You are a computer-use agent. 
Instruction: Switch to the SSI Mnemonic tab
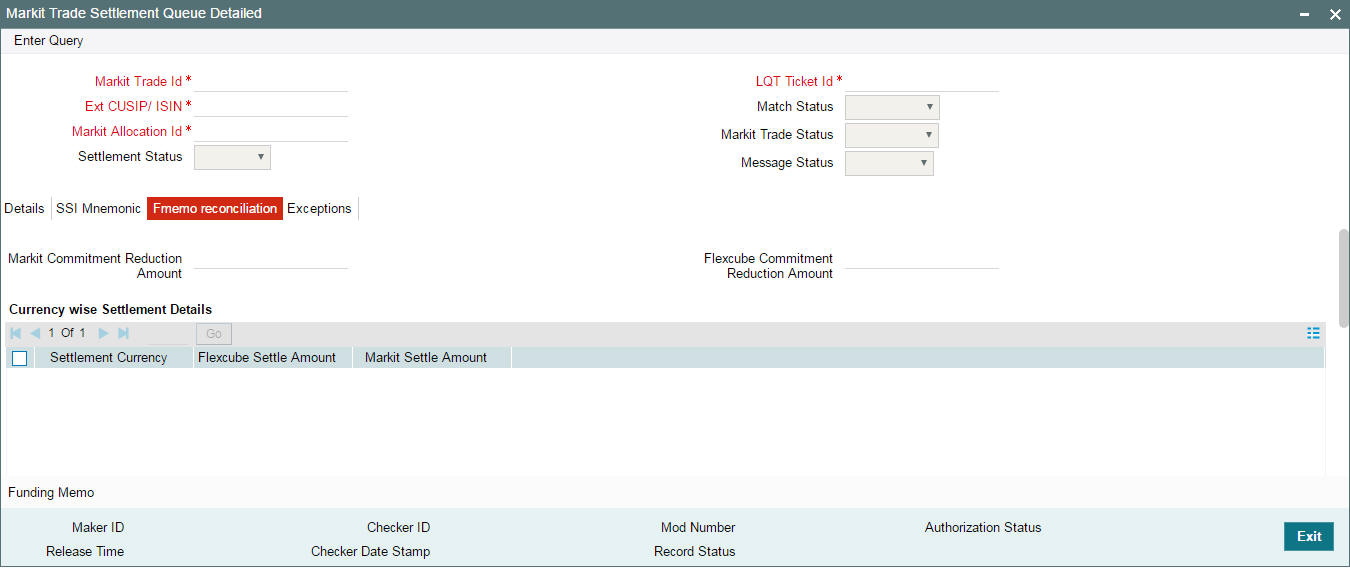tap(98, 208)
